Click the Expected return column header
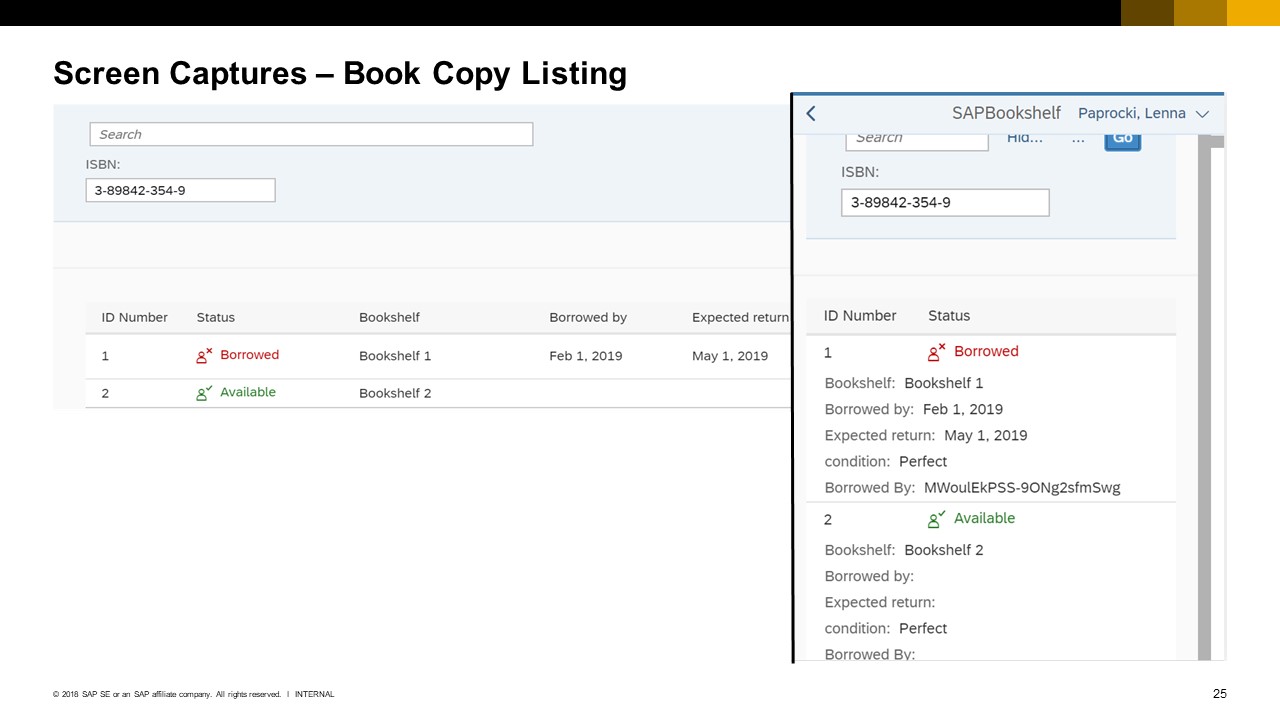 pos(740,317)
